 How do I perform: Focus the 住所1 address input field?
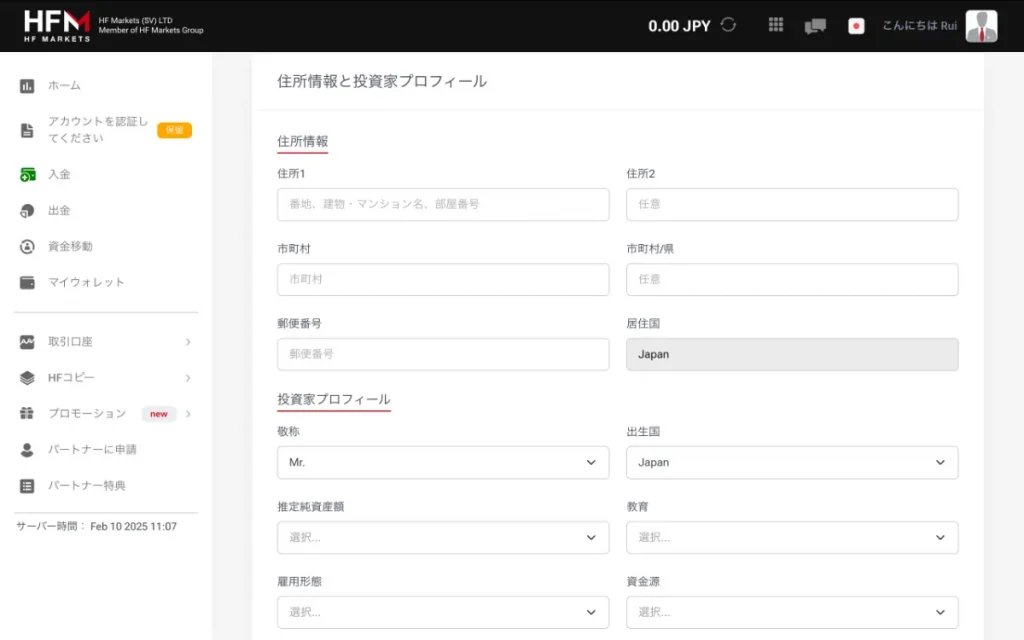pos(443,204)
